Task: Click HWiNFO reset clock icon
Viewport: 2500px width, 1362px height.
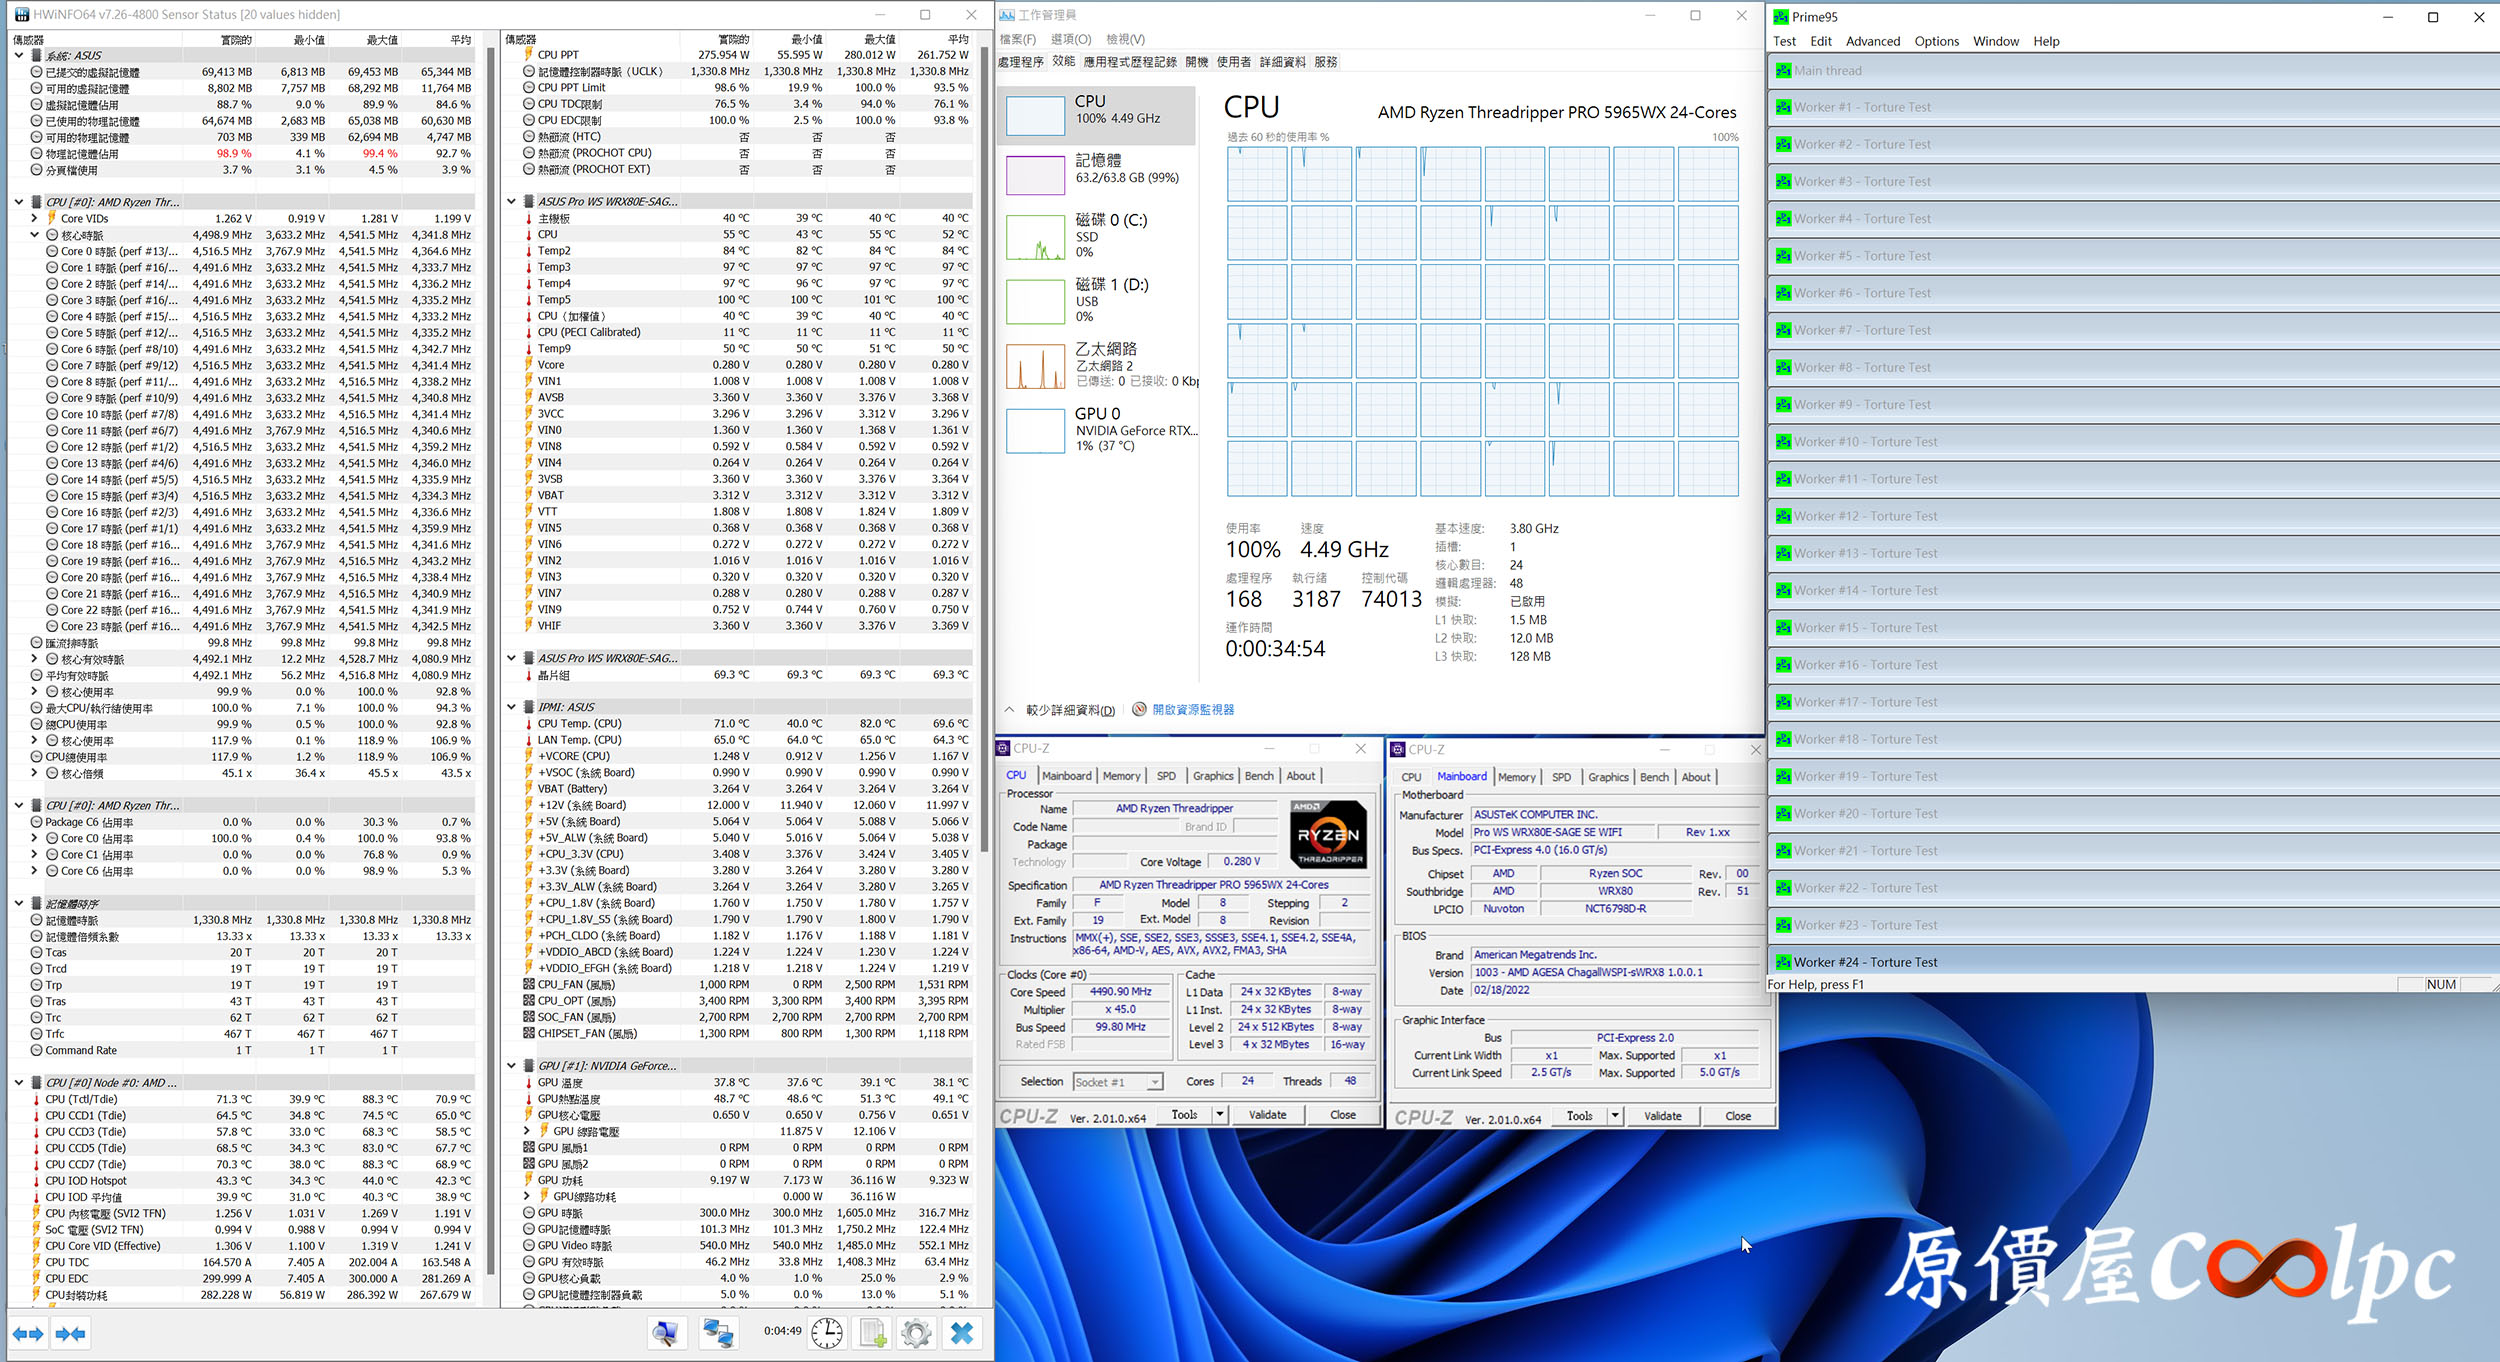Action: point(826,1332)
